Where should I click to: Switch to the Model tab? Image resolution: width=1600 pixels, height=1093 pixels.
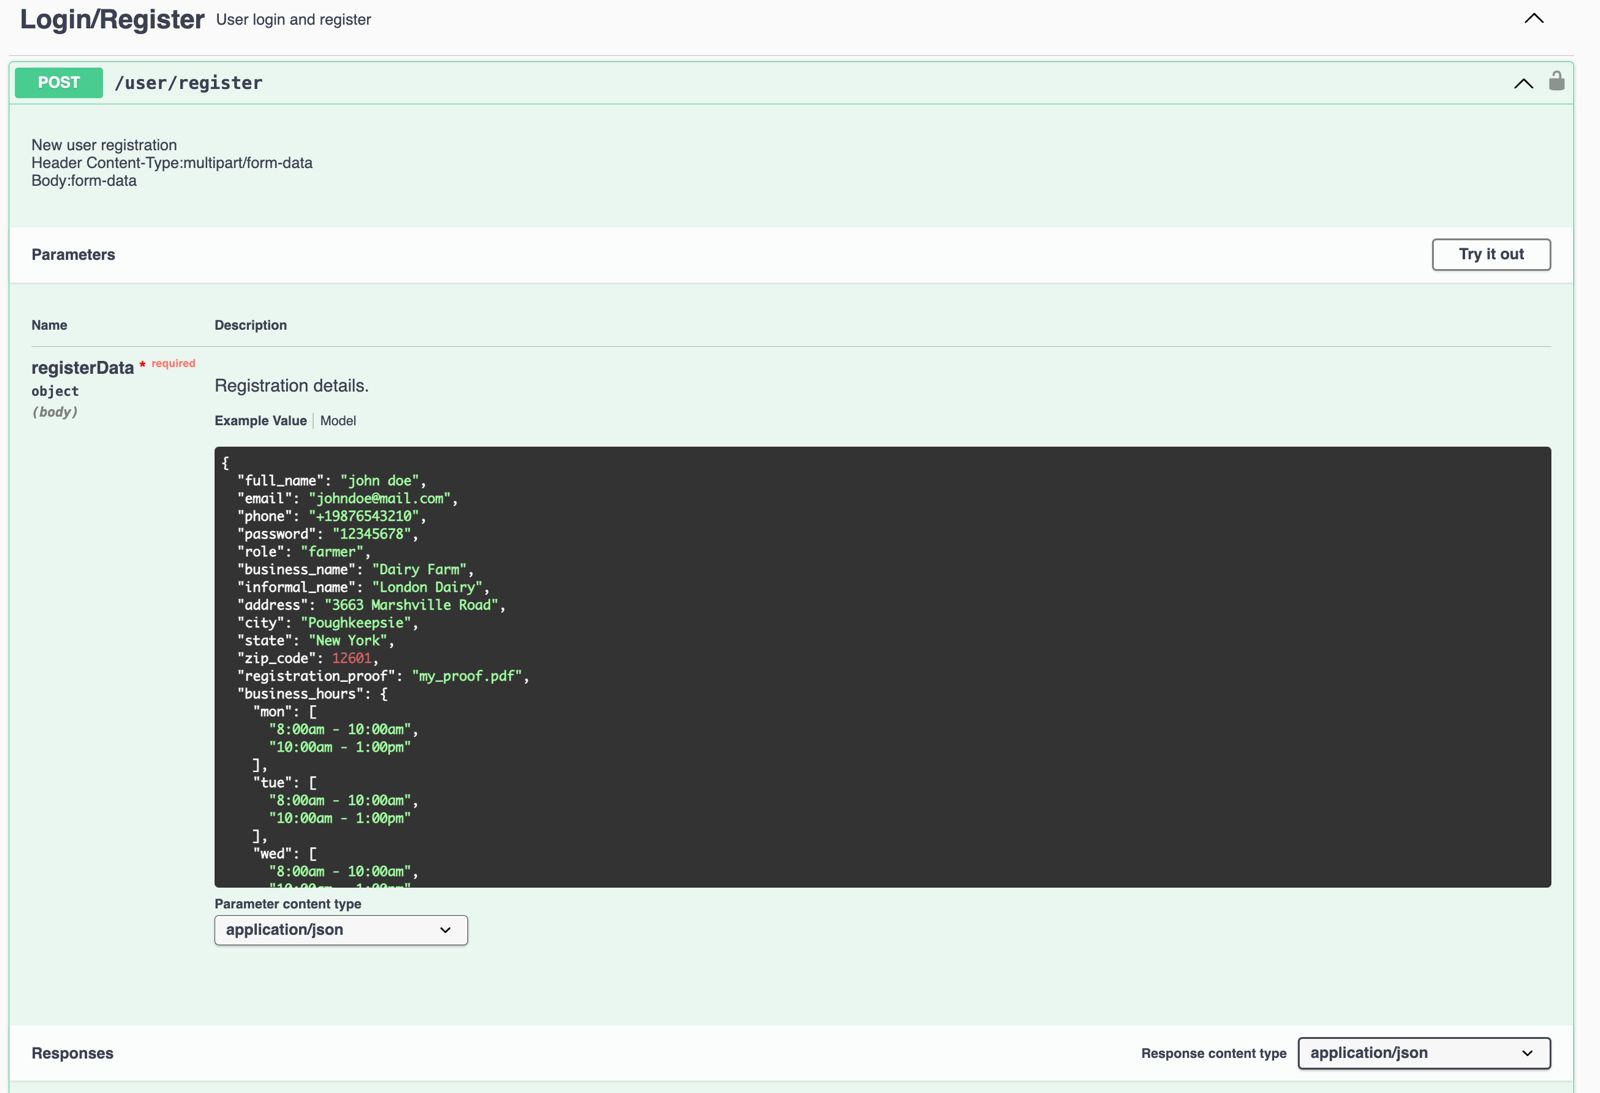pos(338,421)
